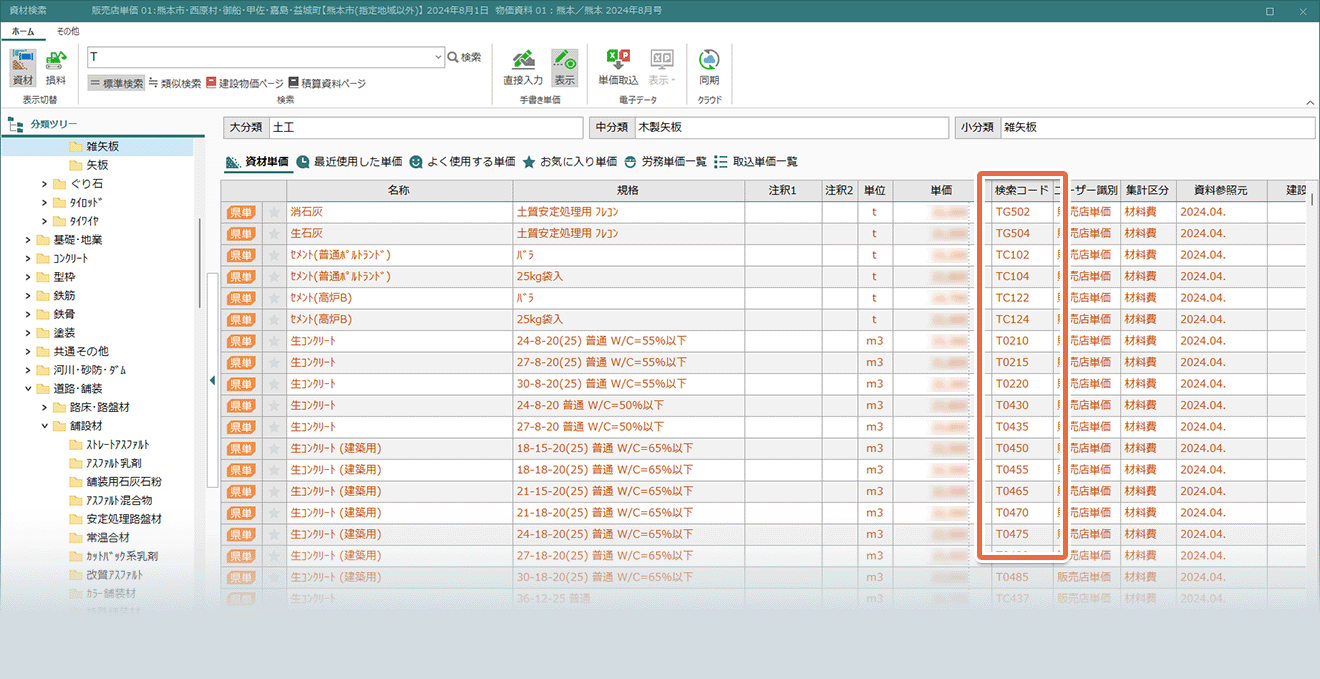Toggle star for ｾﾒﾝﾄ(高炉B) 25kg袋入 row
The width and height of the screenshot is (1320, 679).
(x=274, y=320)
